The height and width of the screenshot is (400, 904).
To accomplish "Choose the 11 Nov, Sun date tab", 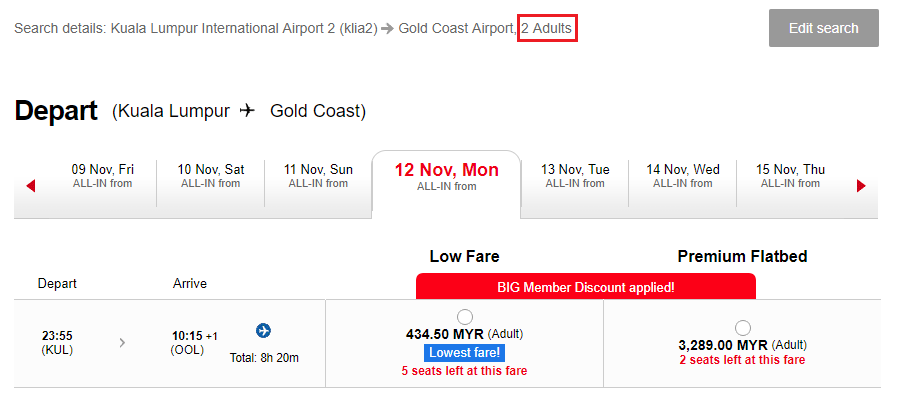I will (x=318, y=176).
